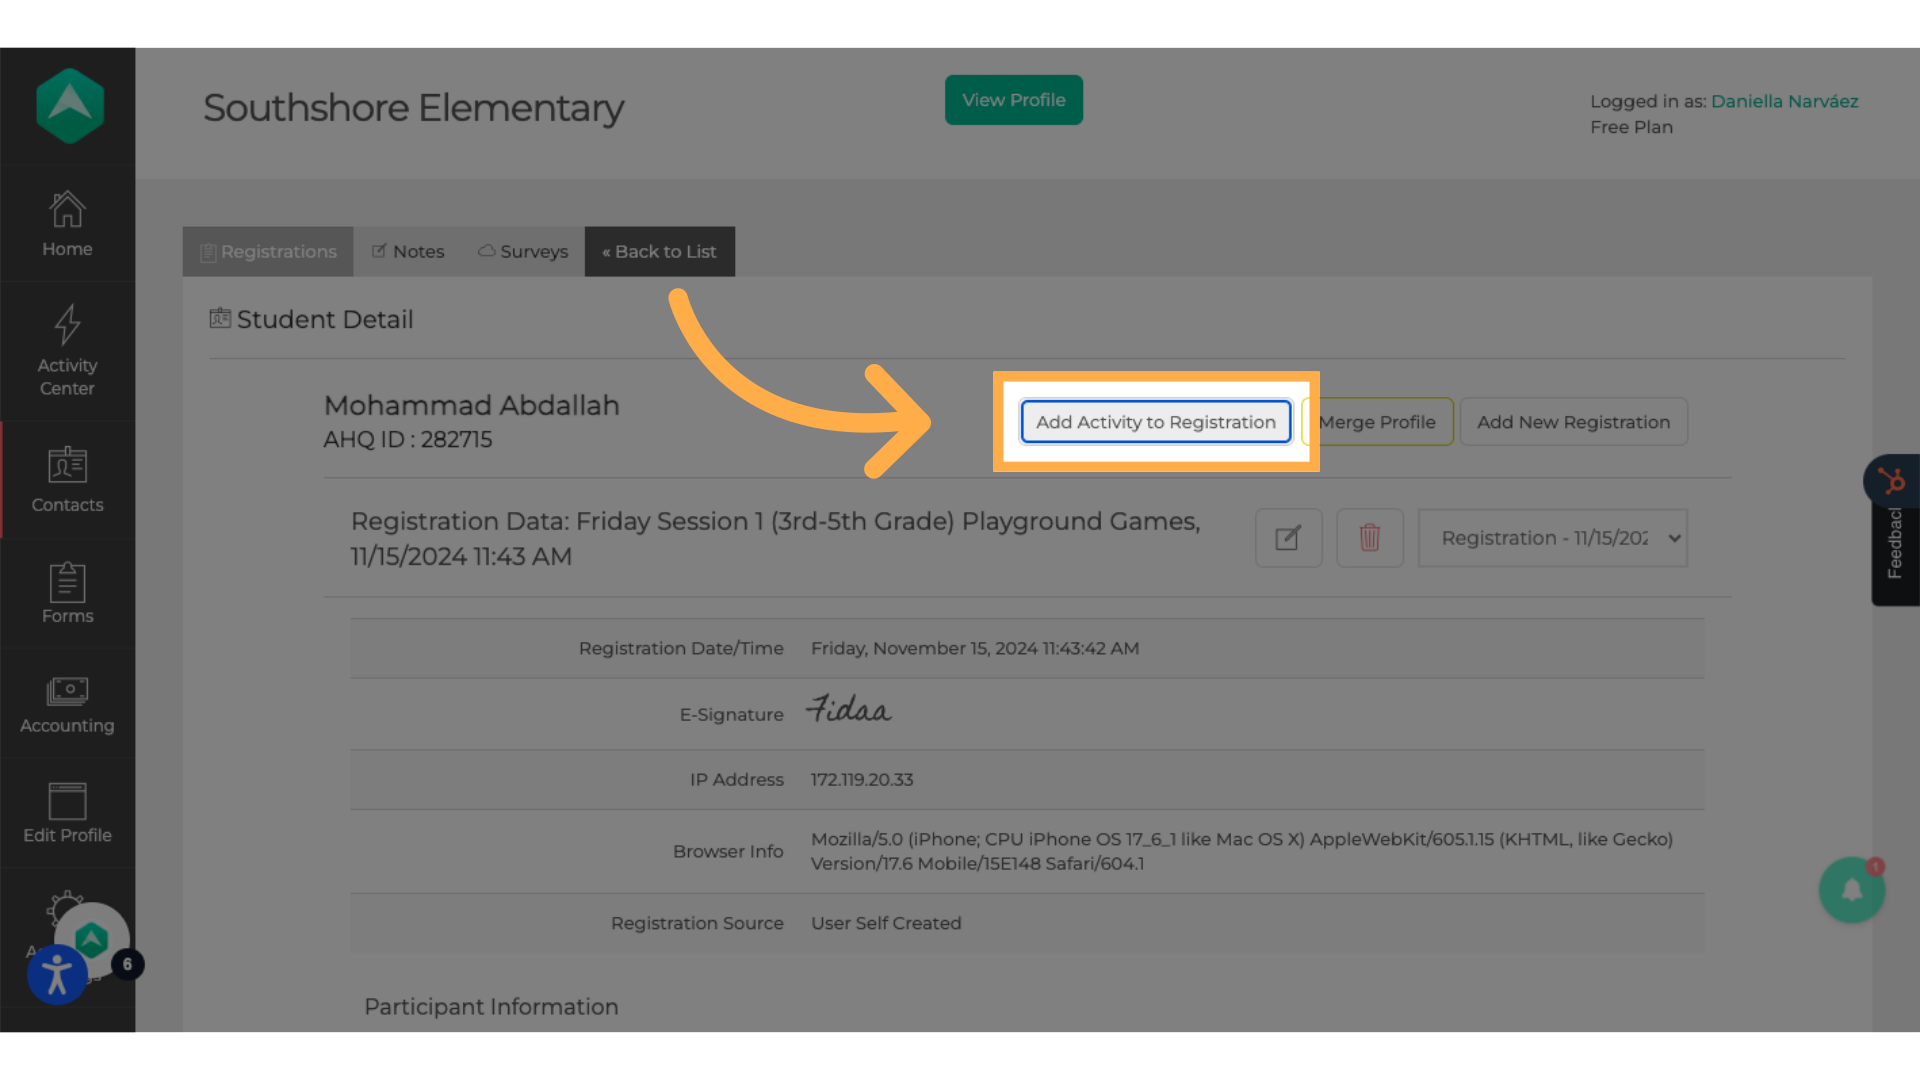Click the red trash delete registration icon
Image resolution: width=1920 pixels, height=1080 pixels.
click(1370, 538)
